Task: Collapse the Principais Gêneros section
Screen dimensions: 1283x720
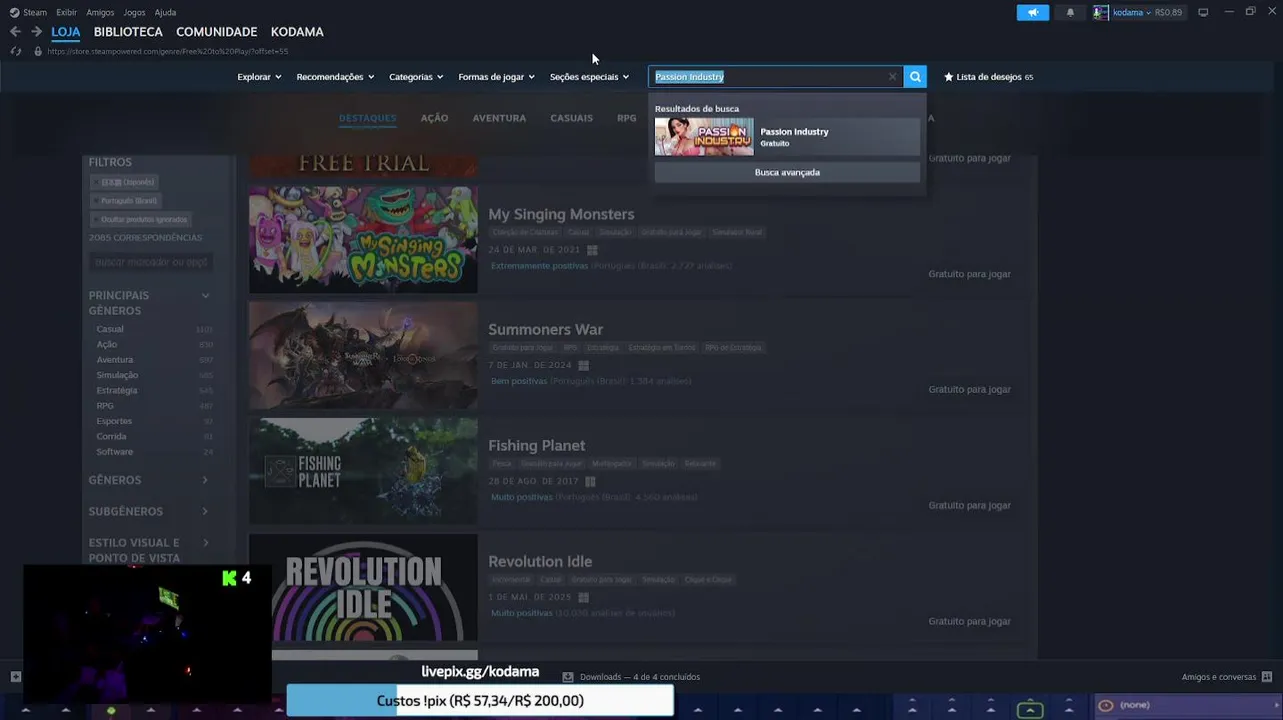Action: (x=205, y=295)
